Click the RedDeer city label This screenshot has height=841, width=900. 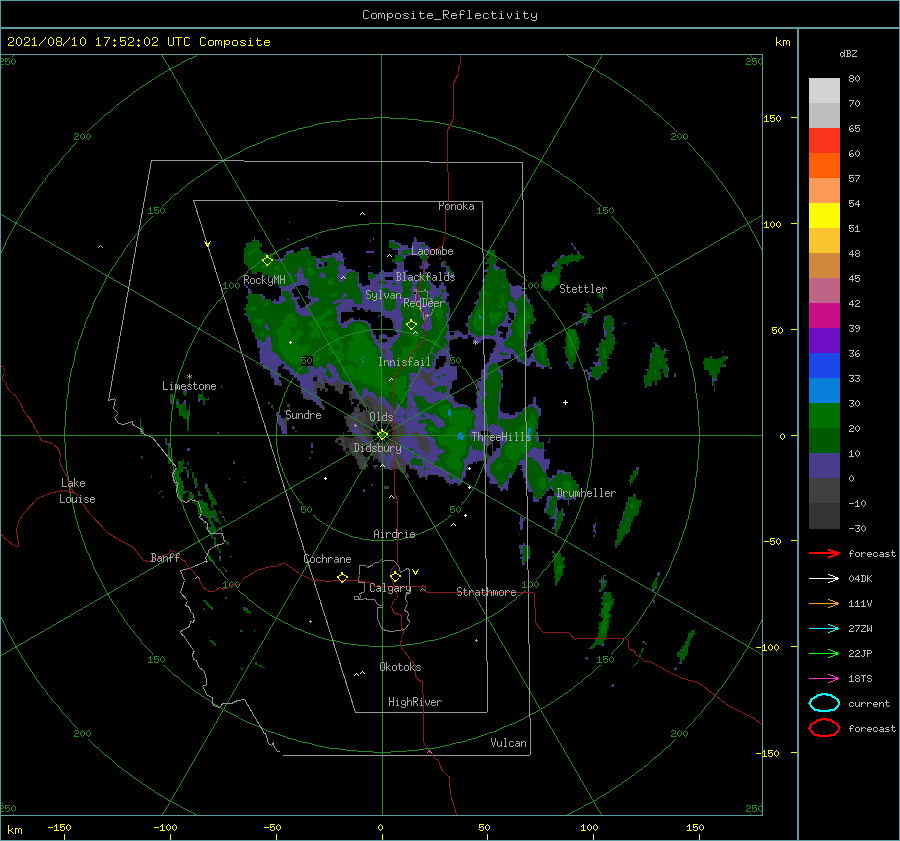[x=424, y=303]
